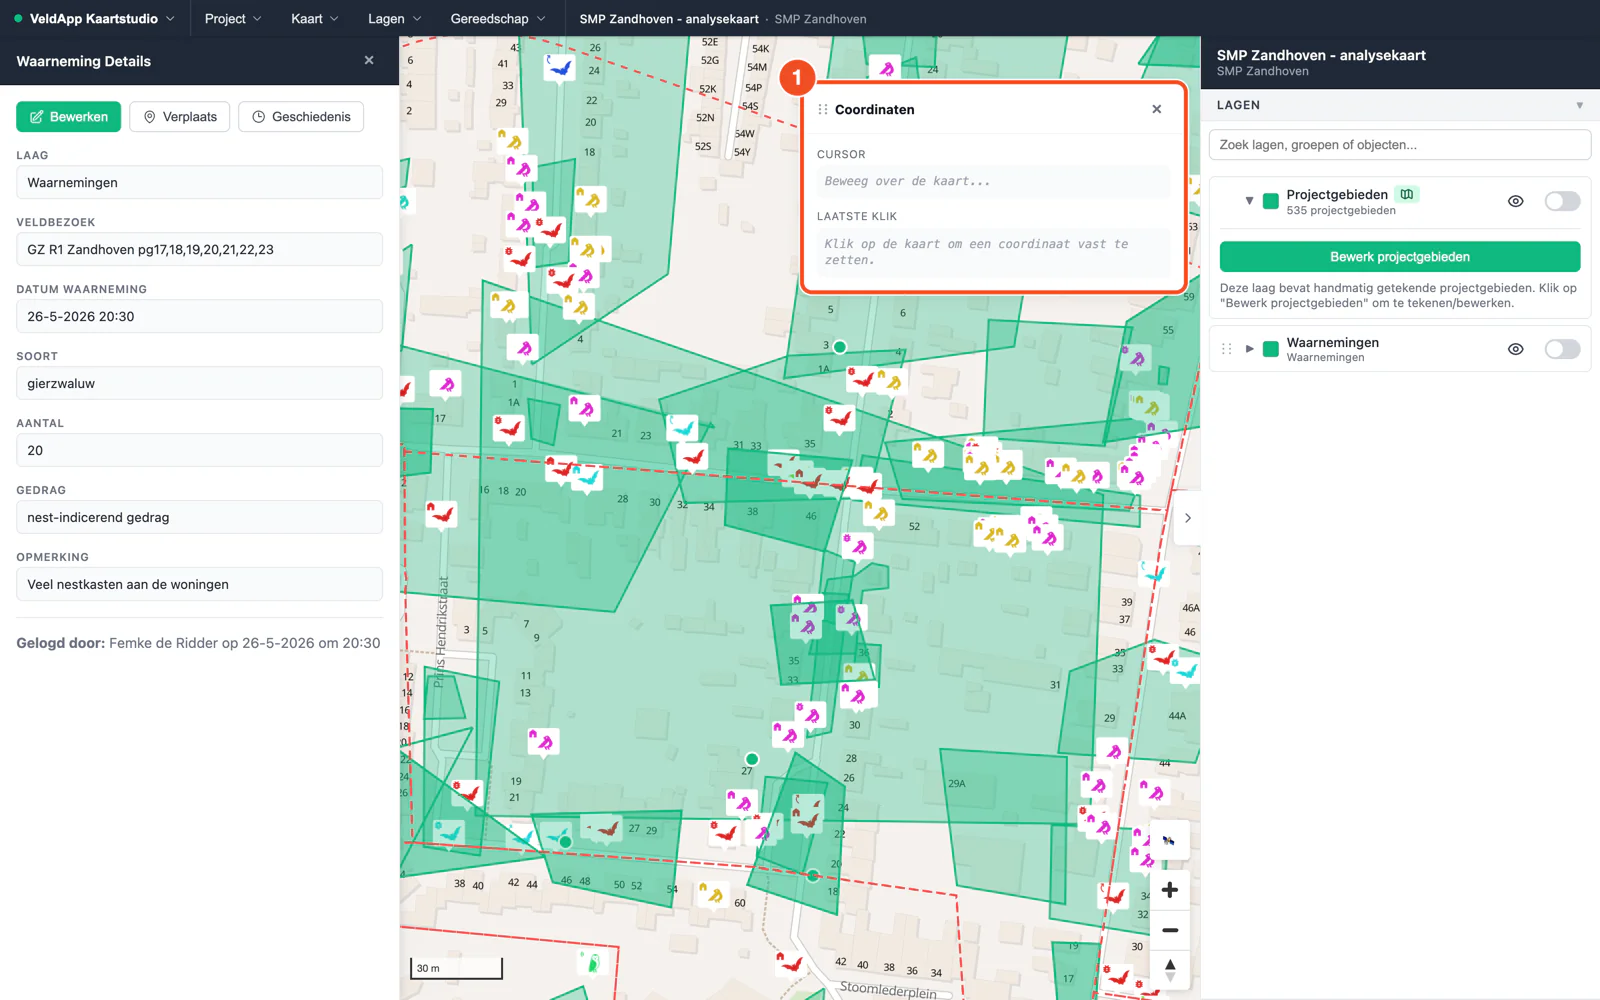Select the brown bat marker beside house numbers 27 29
Screen dimensions: 1600x1000
click(606, 829)
